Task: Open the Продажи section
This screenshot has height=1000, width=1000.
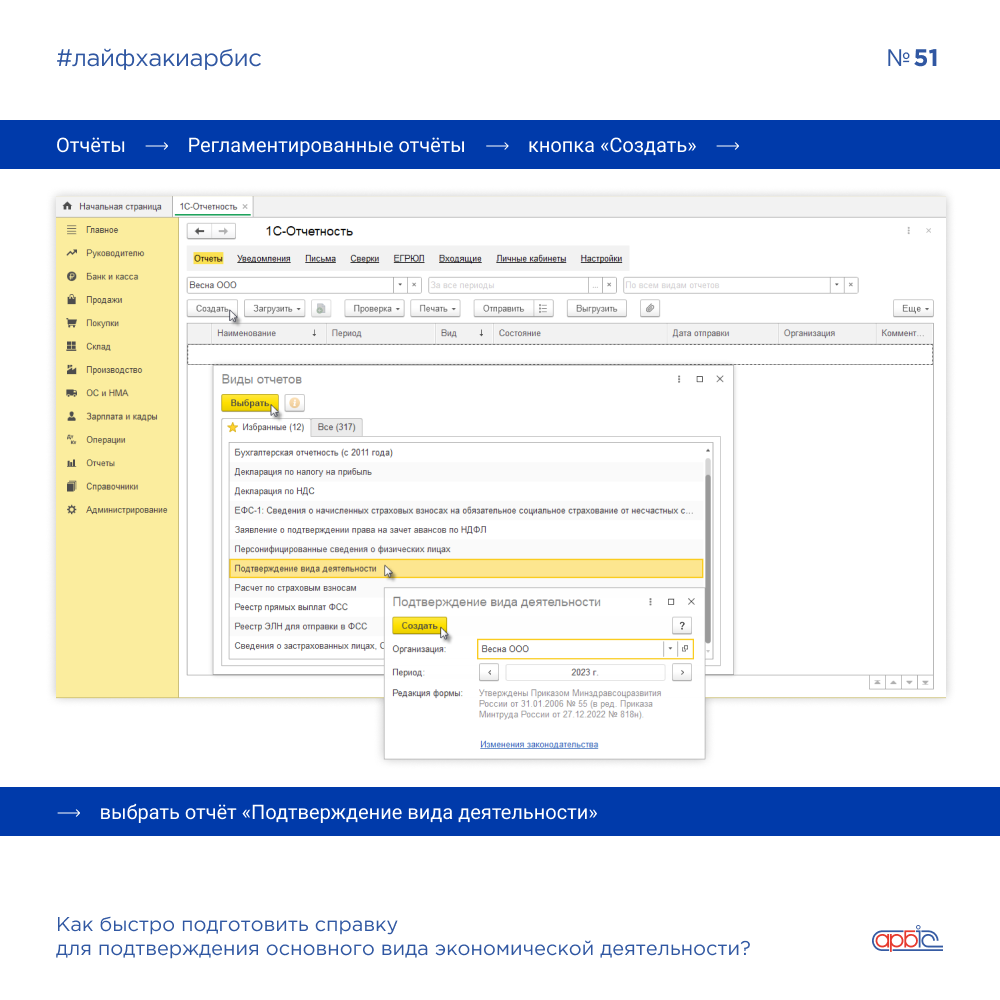Action: [104, 300]
